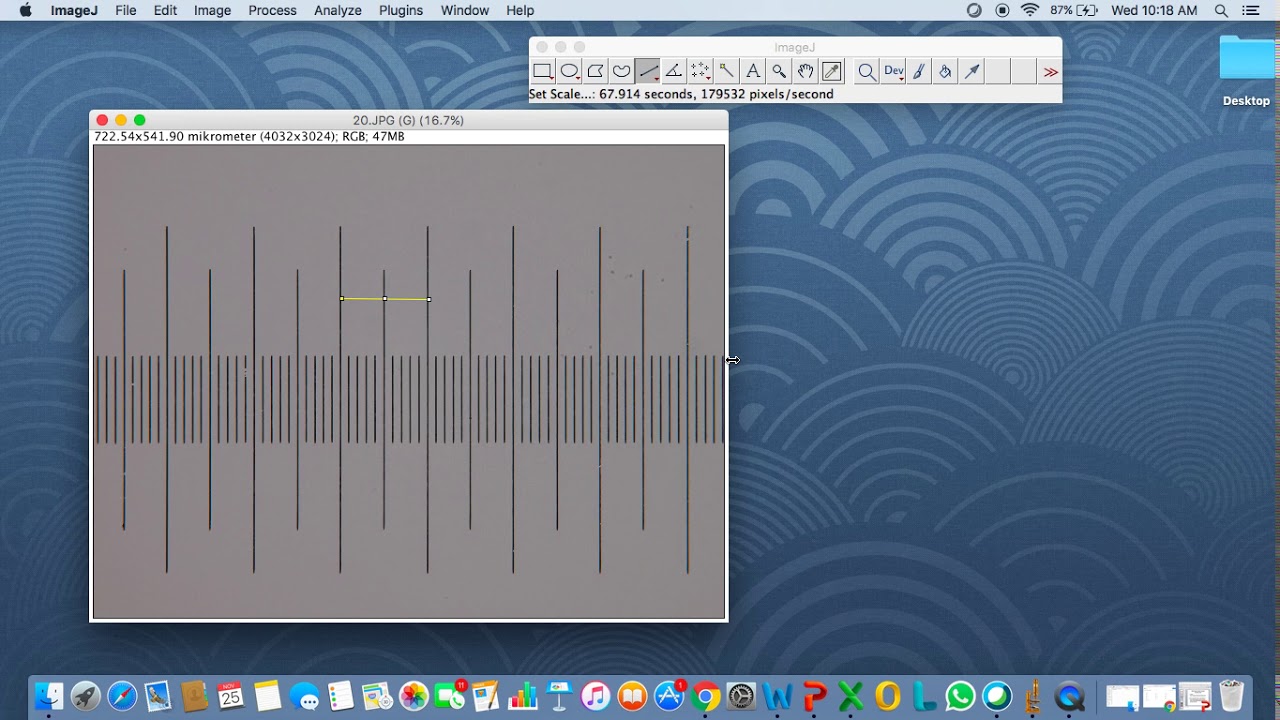The height and width of the screenshot is (720, 1280).
Task: Open Notes from the Dock
Action: click(267, 695)
